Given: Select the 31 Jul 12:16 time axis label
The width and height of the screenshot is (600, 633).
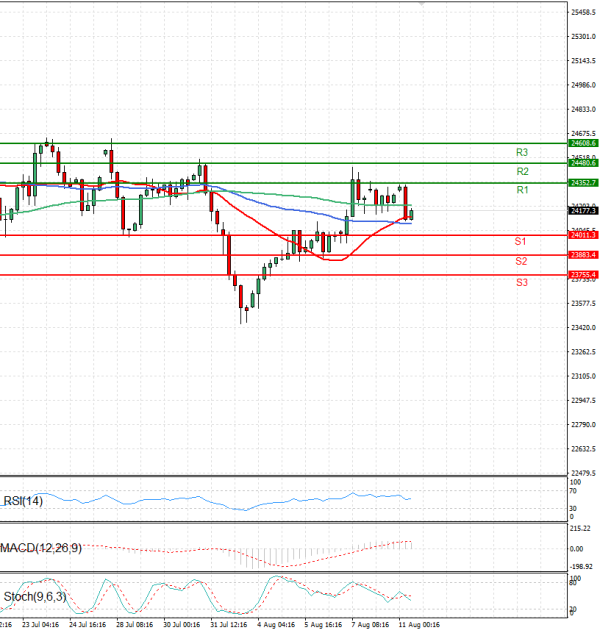Looking at the screenshot, I should [x=230, y=623].
